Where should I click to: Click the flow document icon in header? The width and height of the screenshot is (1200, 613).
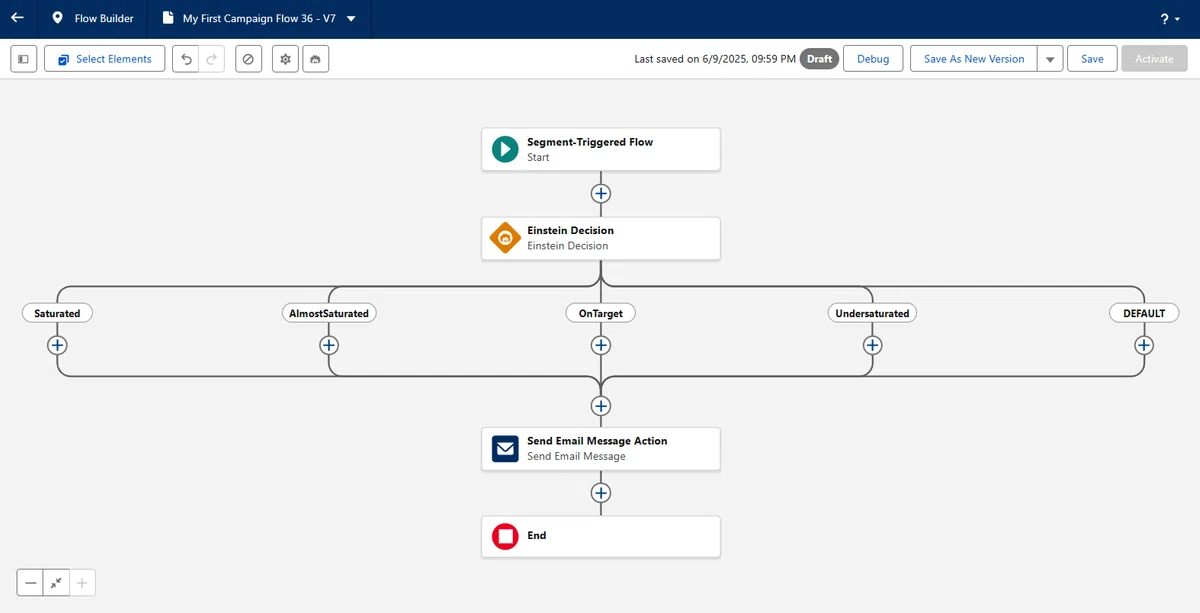(x=167, y=18)
